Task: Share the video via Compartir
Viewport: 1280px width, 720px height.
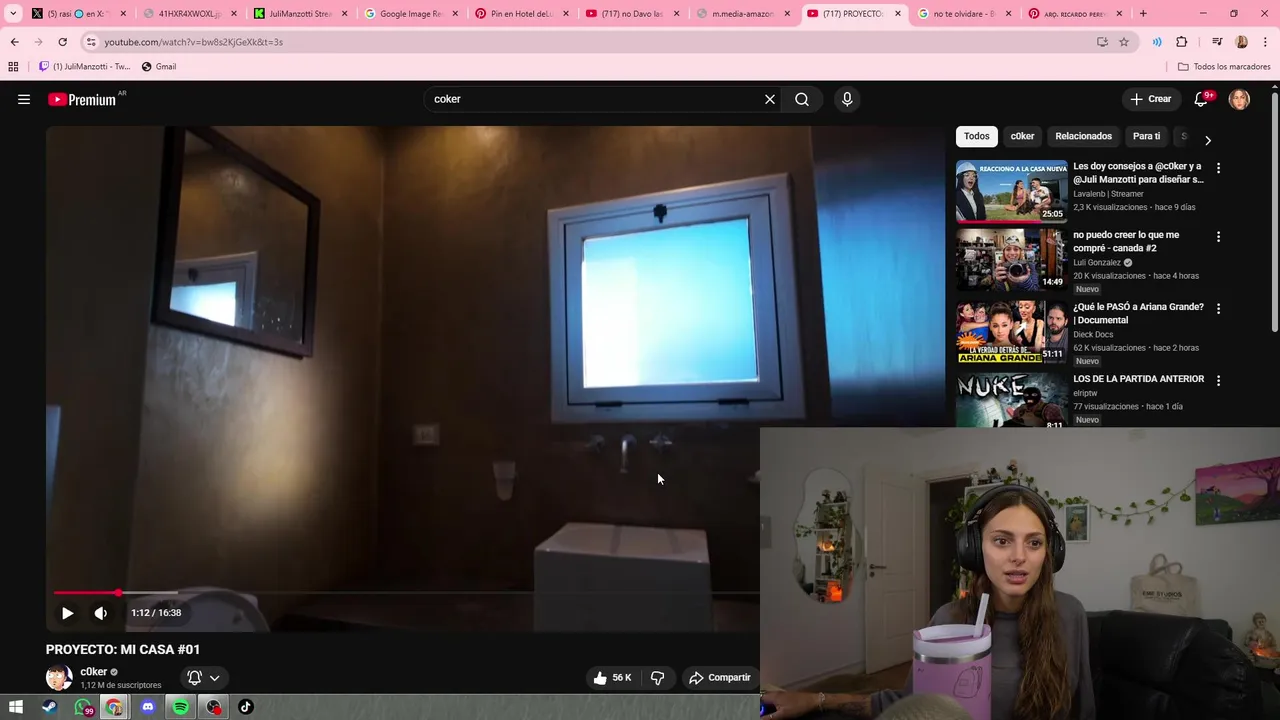Action: (x=719, y=677)
